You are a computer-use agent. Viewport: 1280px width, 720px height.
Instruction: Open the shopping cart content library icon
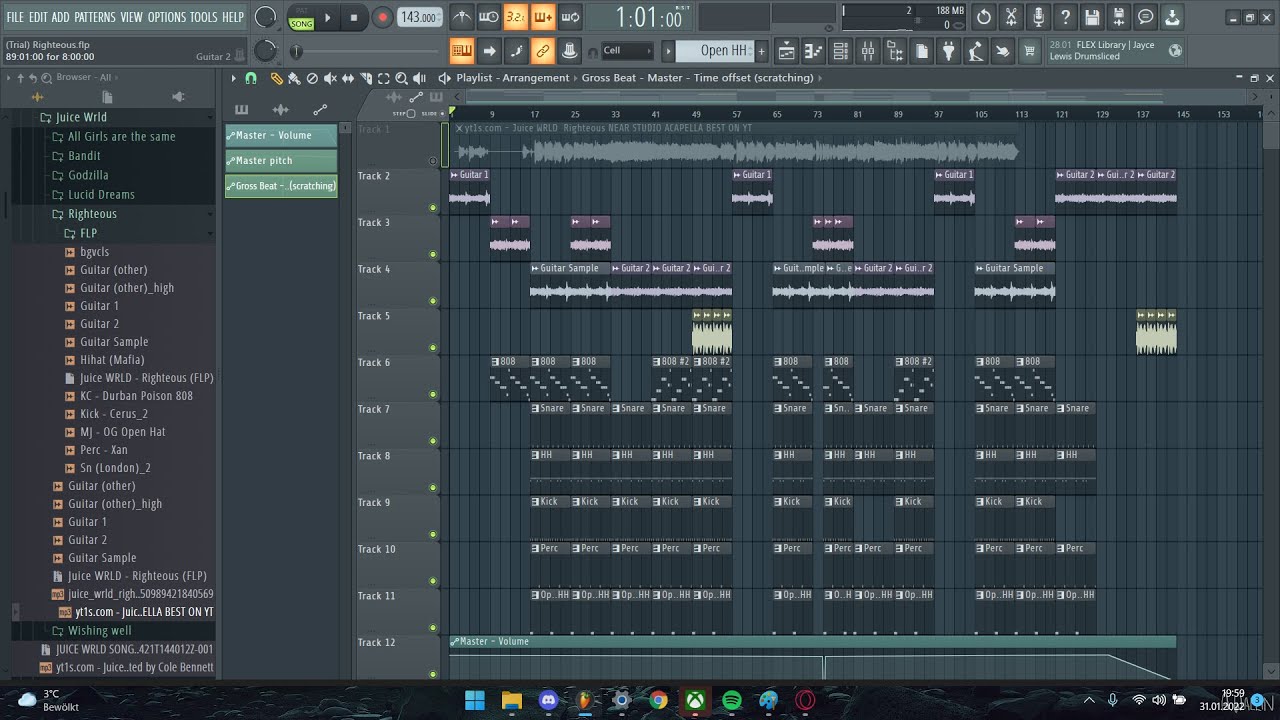pyautogui.click(x=1030, y=51)
